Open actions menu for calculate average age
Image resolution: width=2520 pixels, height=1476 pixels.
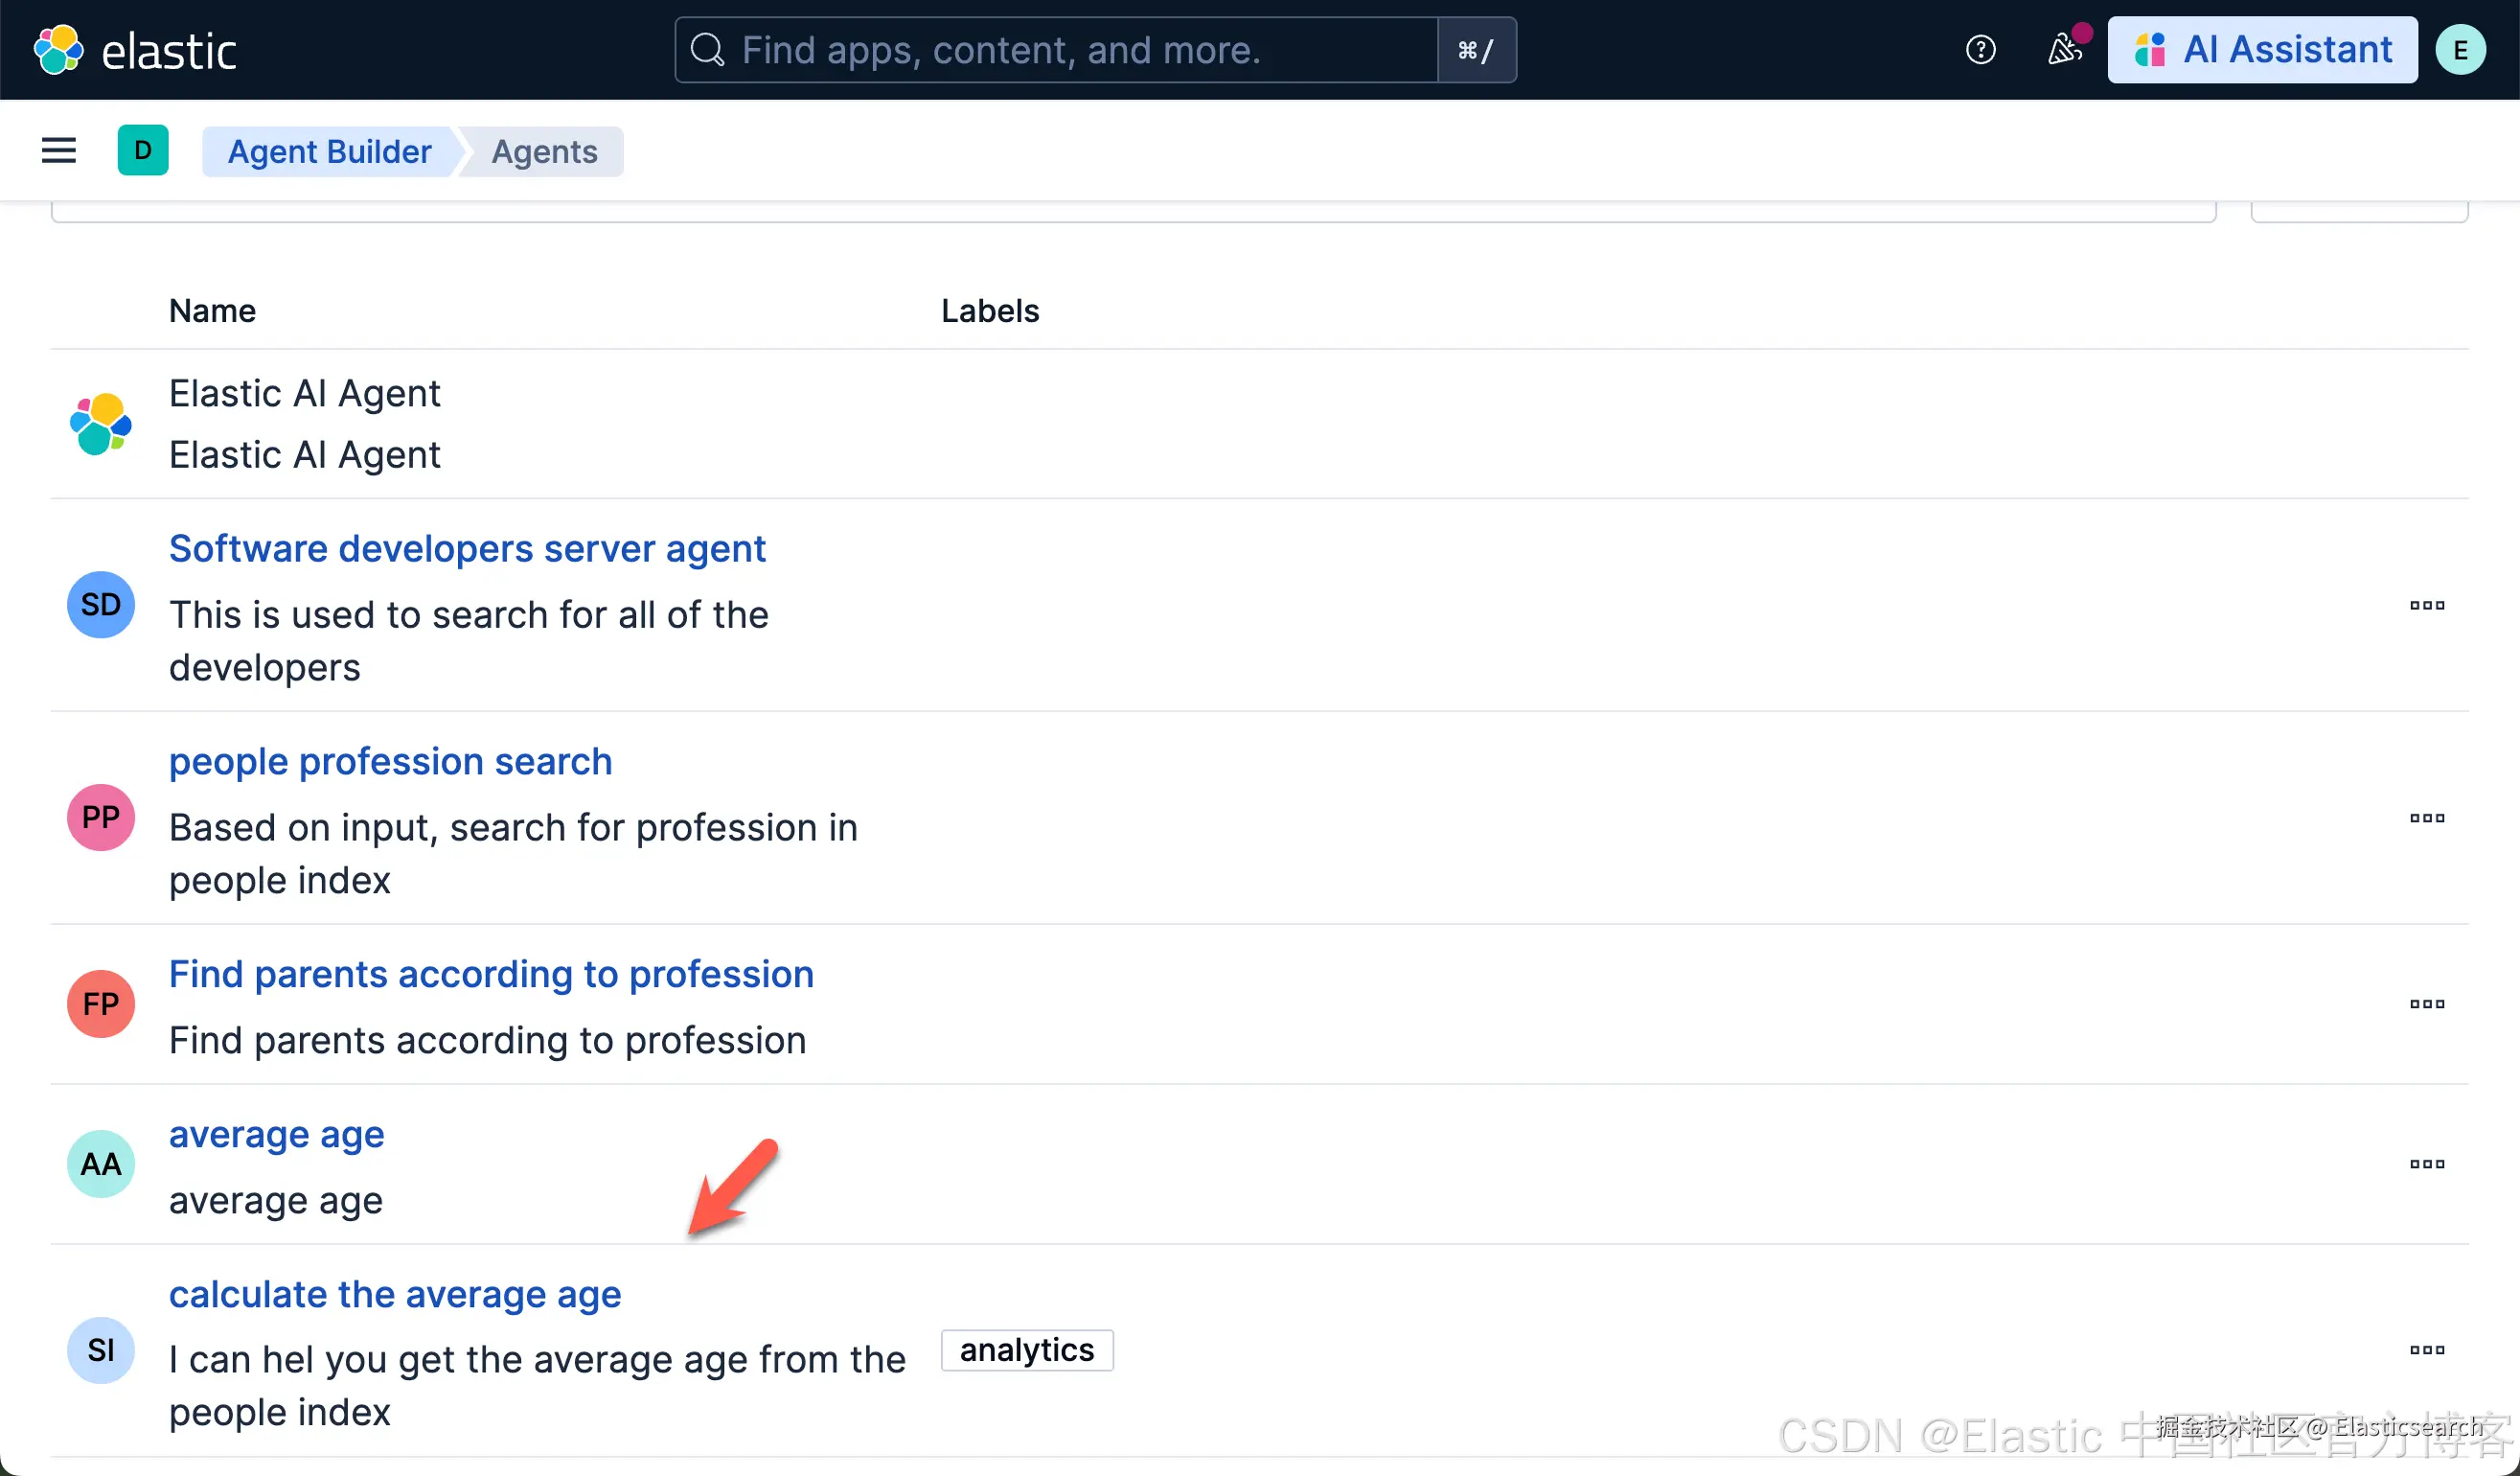(x=2426, y=1350)
